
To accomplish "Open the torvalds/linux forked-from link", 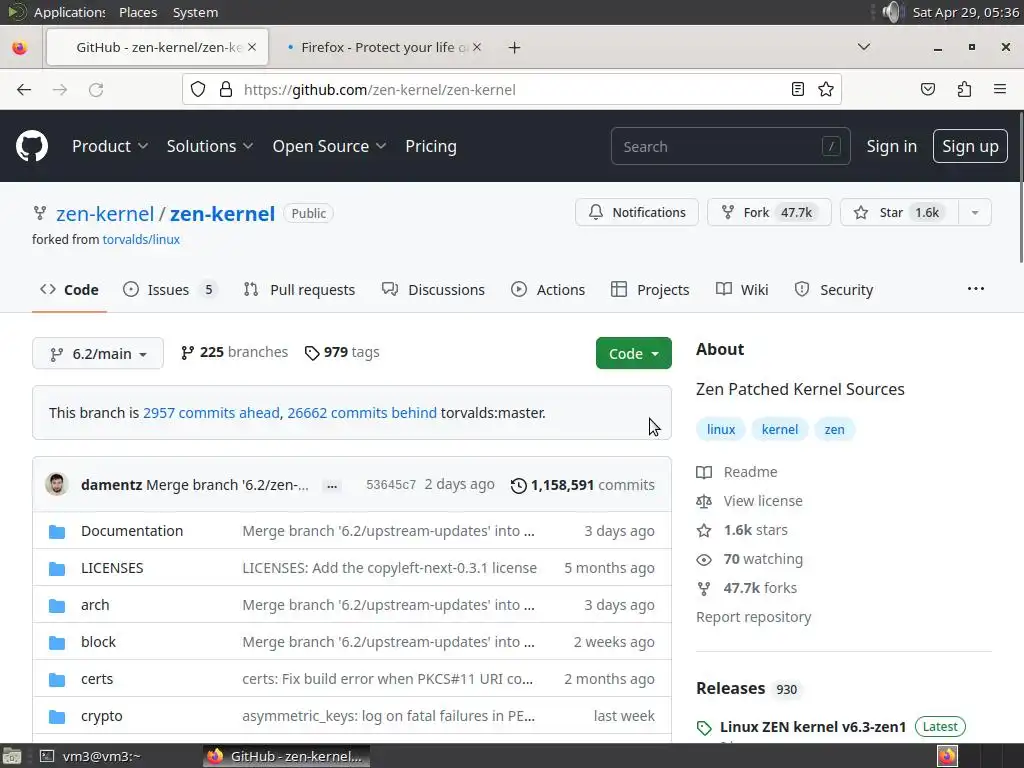I will point(141,239).
